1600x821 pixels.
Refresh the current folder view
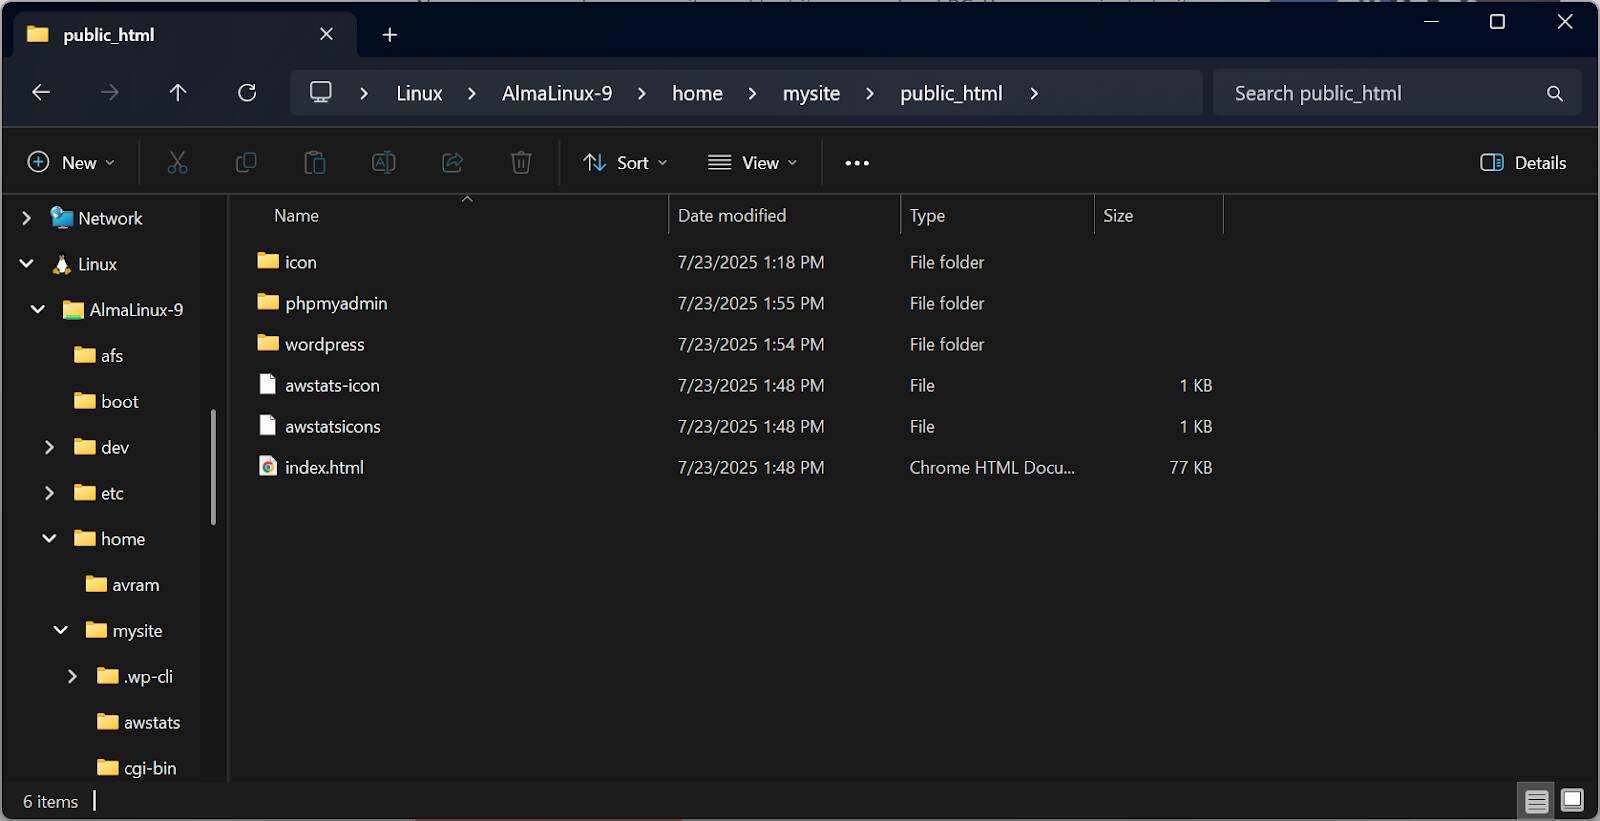tap(247, 93)
